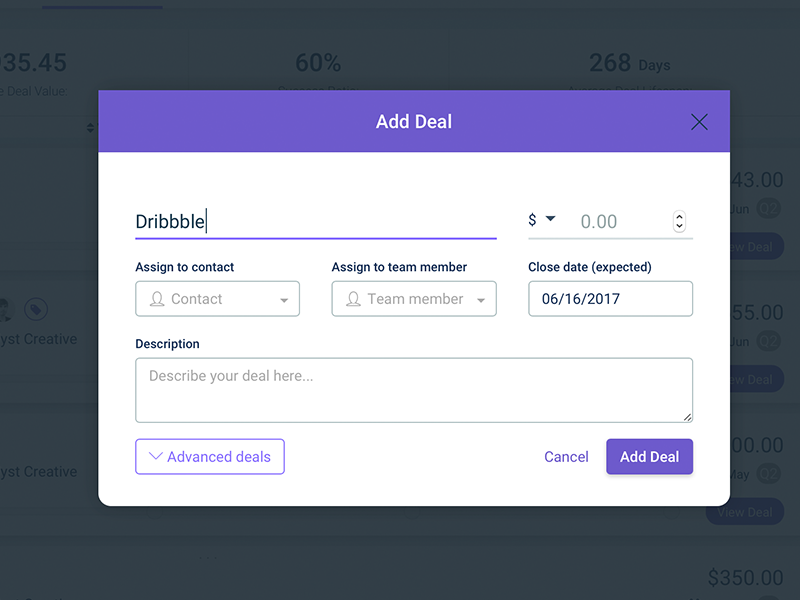Expand the Assign to team member dropdown
800x600 pixels.
pos(481,300)
